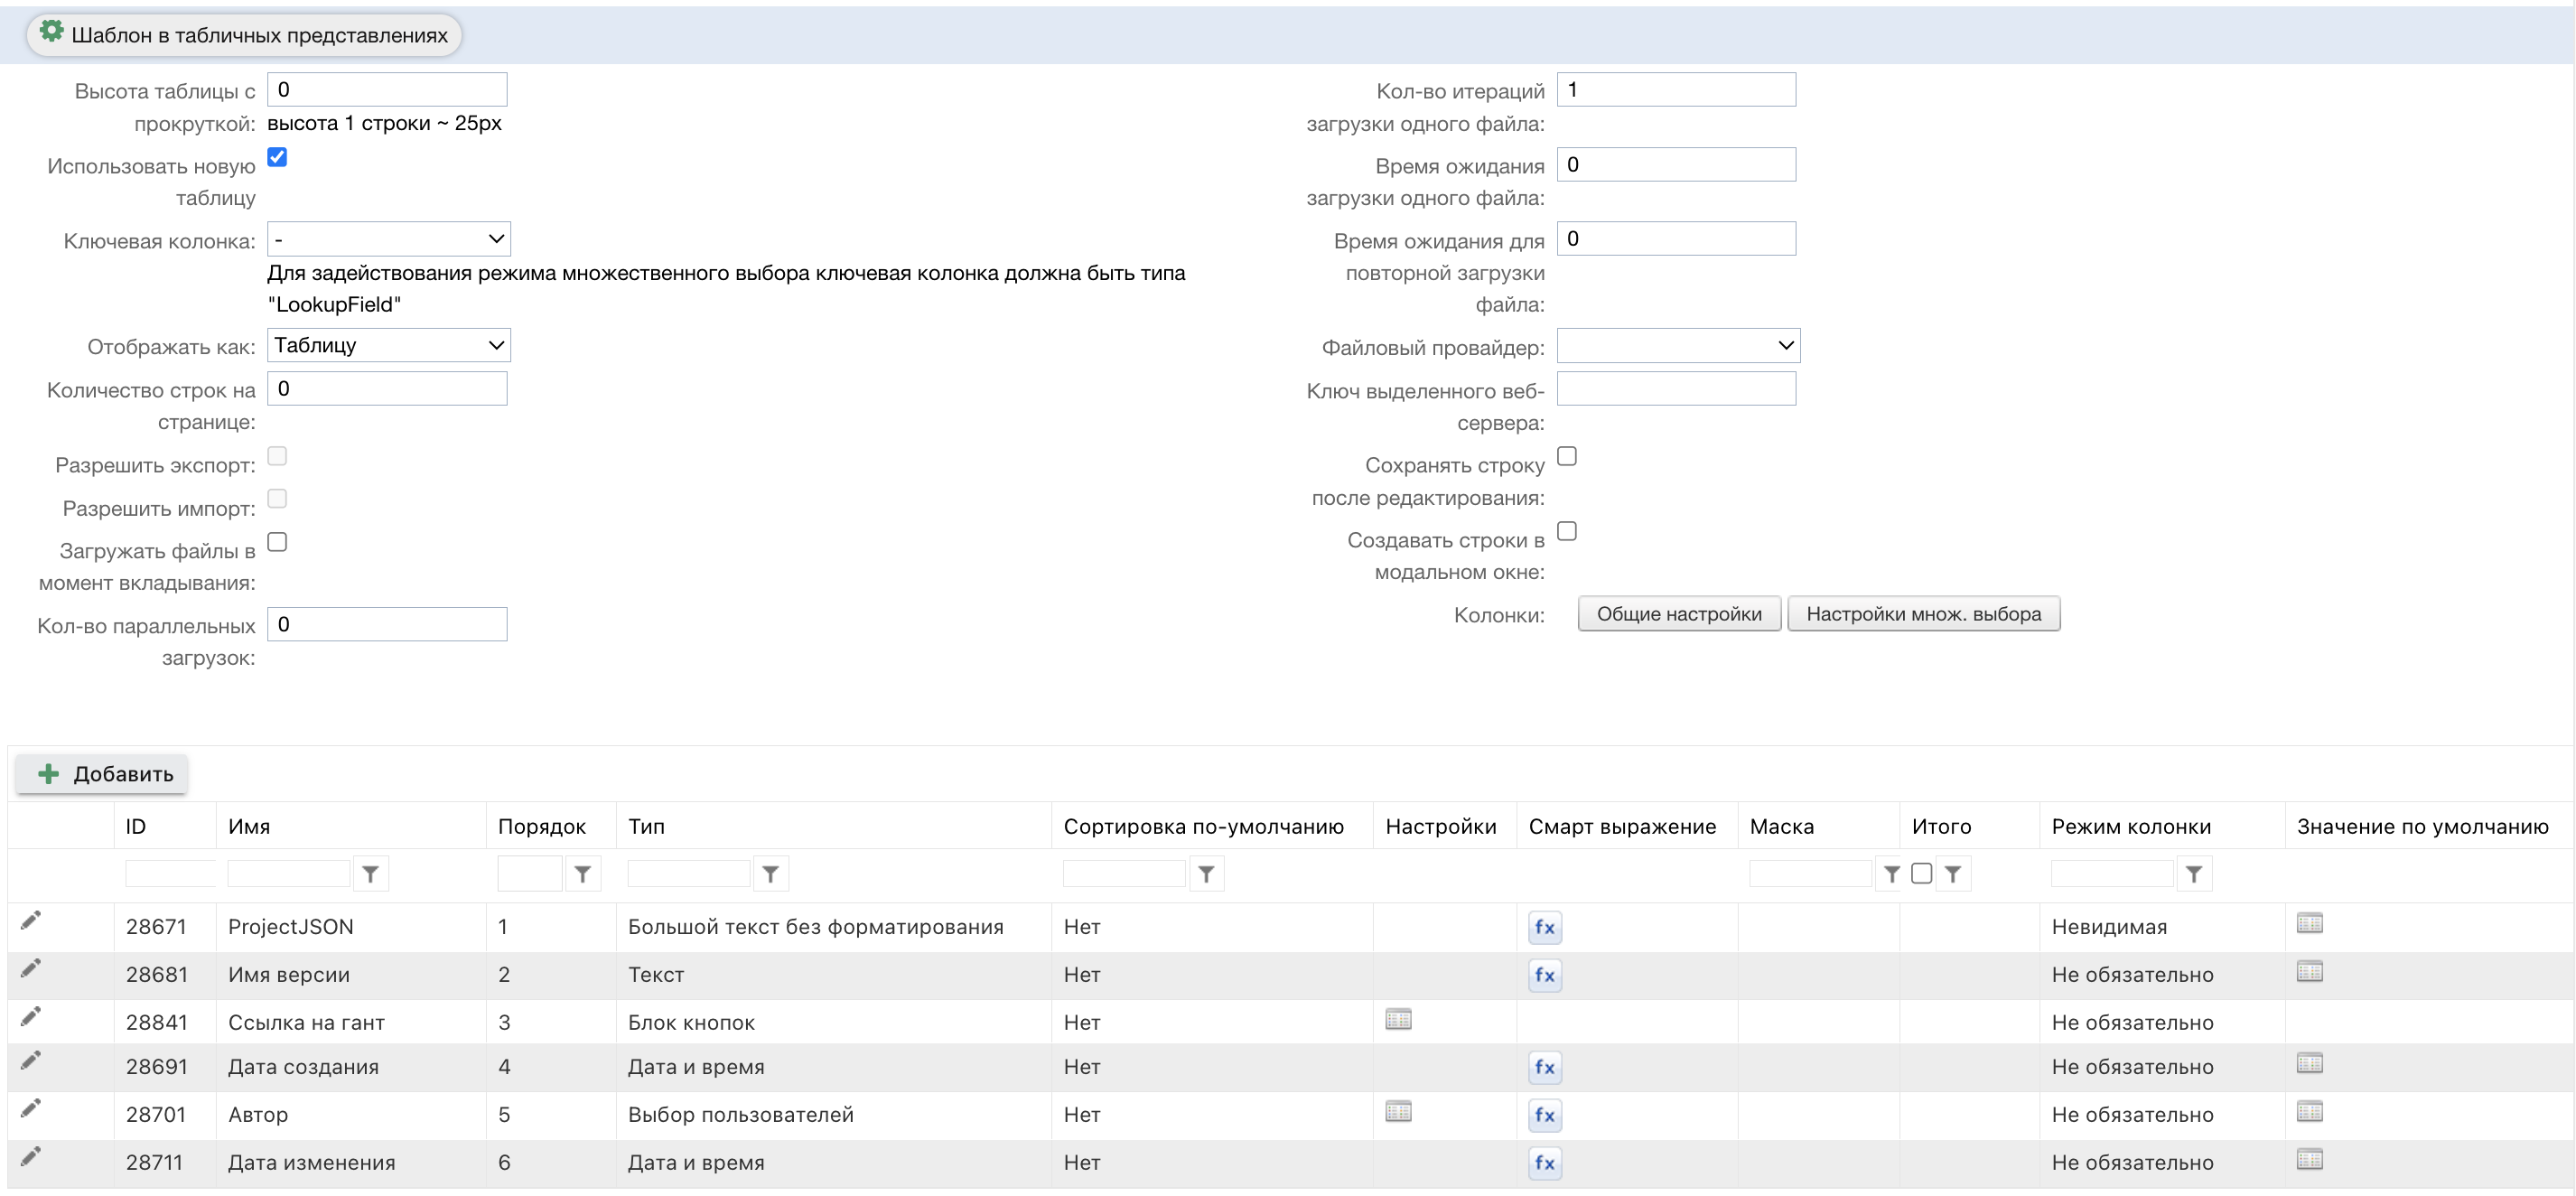Click Время ожидания для повторной загрузки field
2576x1196 pixels.
coord(1677,239)
